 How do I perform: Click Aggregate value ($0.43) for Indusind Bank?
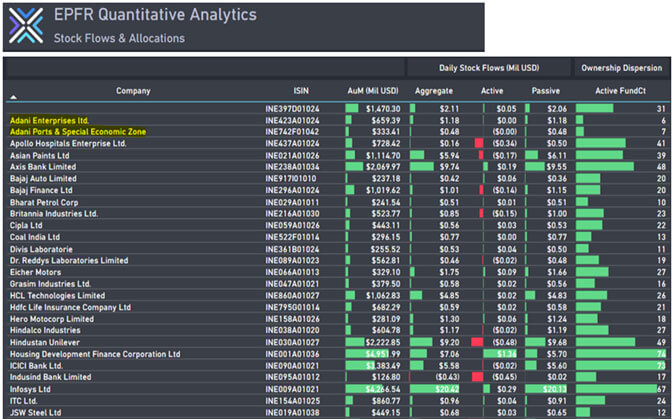447,377
